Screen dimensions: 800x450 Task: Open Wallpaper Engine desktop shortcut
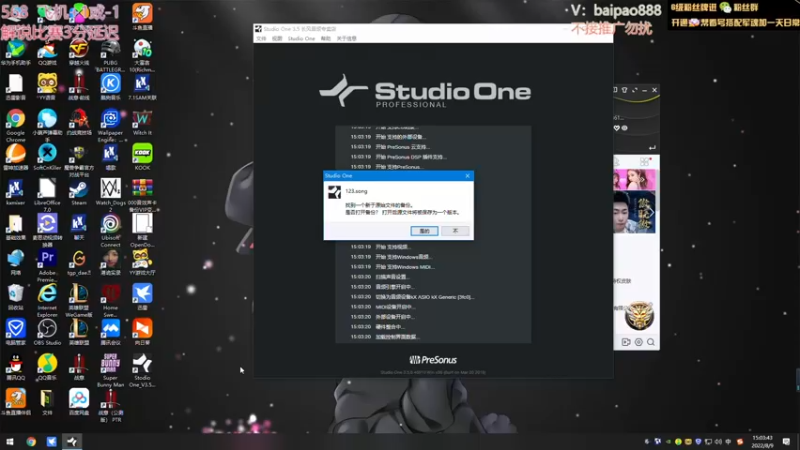(110, 125)
